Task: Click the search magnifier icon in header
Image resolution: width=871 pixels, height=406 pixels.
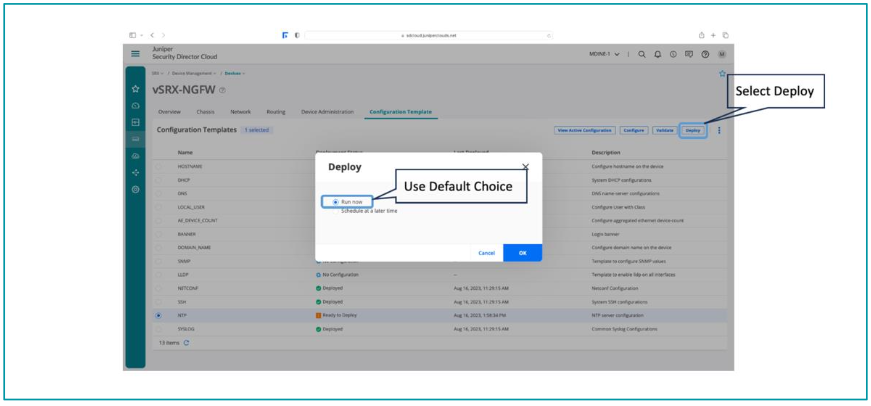Action: 642,54
